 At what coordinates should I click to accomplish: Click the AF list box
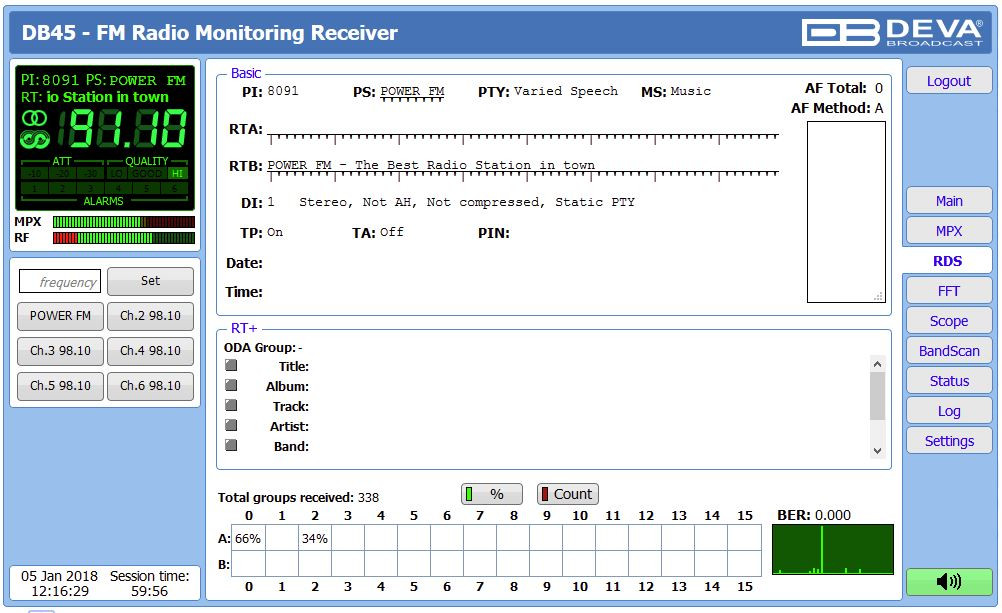846,212
